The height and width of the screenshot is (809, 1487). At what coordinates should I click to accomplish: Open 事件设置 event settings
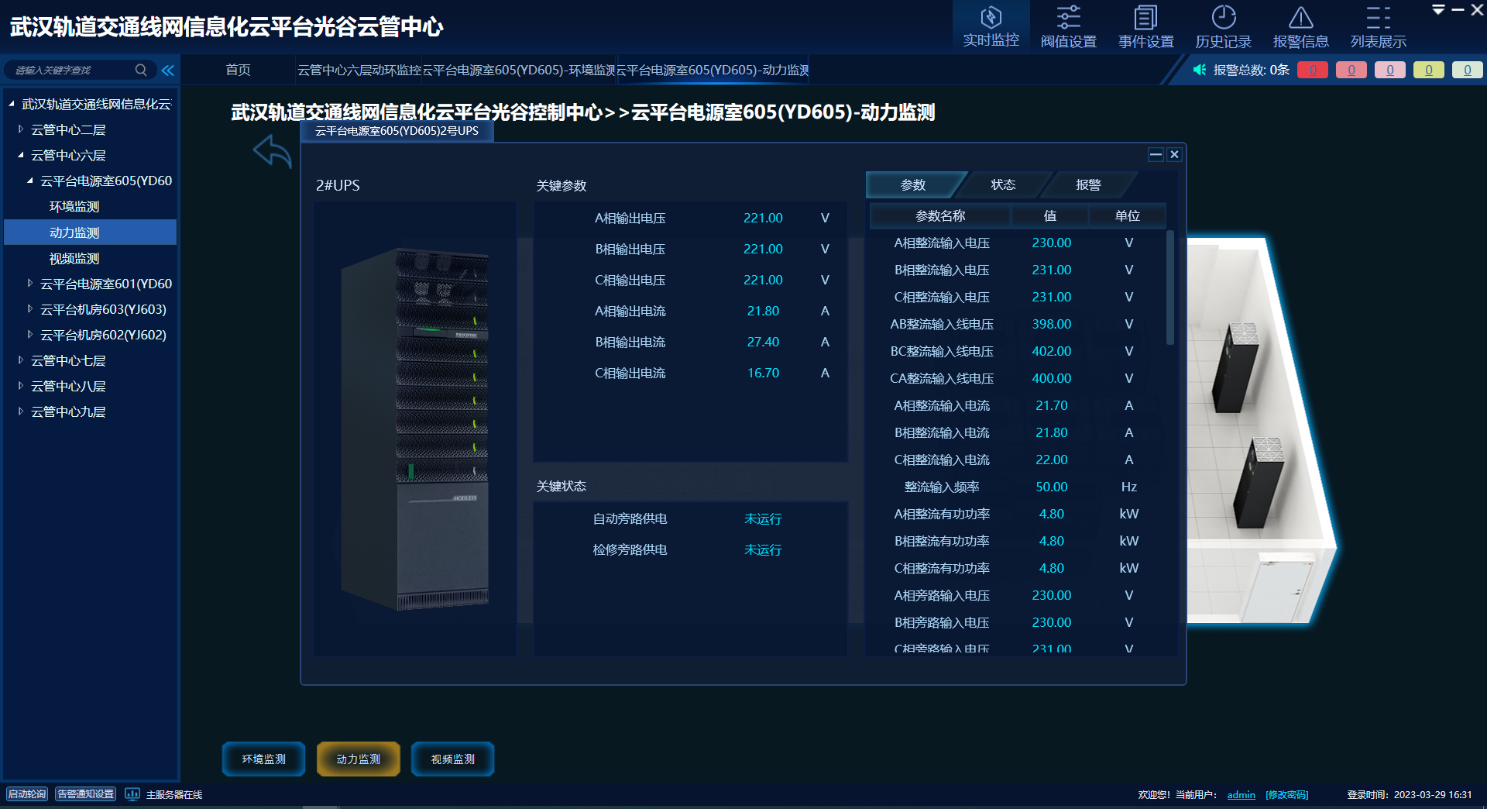click(1145, 26)
